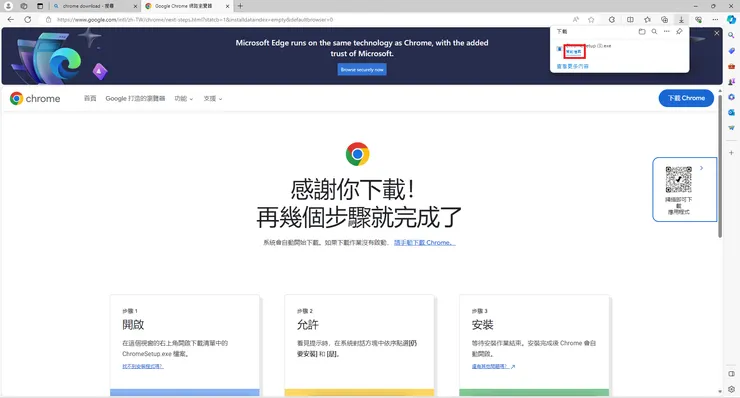This screenshot has height=398, width=740.
Task: Toggle the Downloads toolbar icon
Action: coord(681,19)
